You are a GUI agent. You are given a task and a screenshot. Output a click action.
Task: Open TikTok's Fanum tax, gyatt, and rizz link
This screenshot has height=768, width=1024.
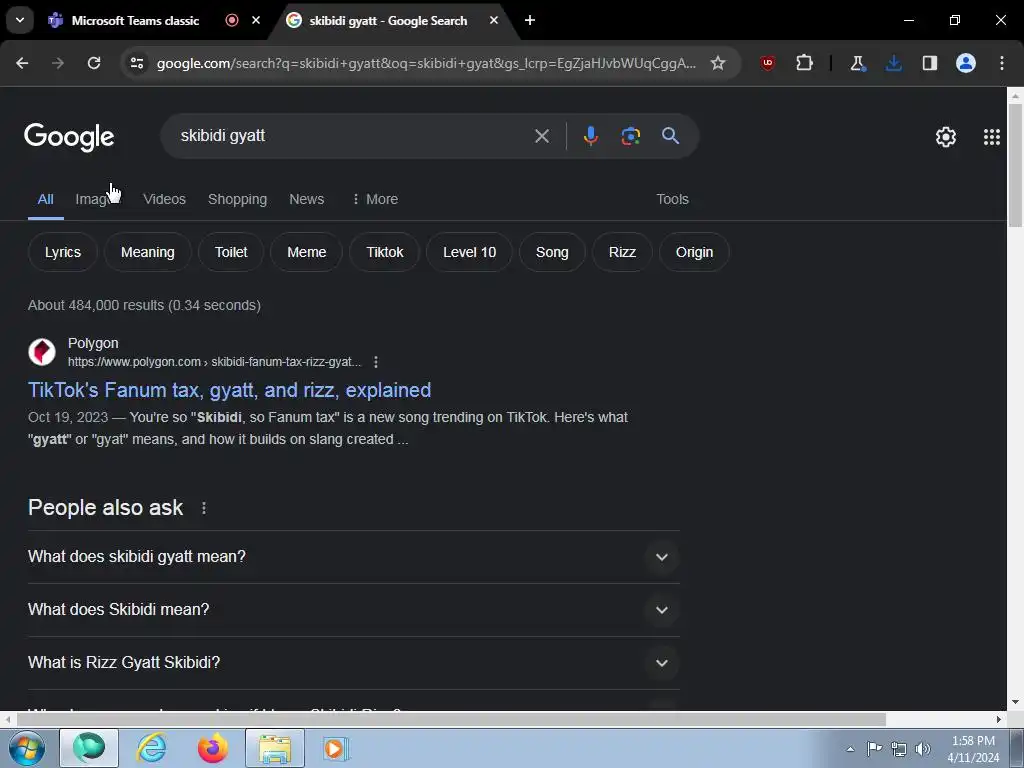[x=229, y=390]
